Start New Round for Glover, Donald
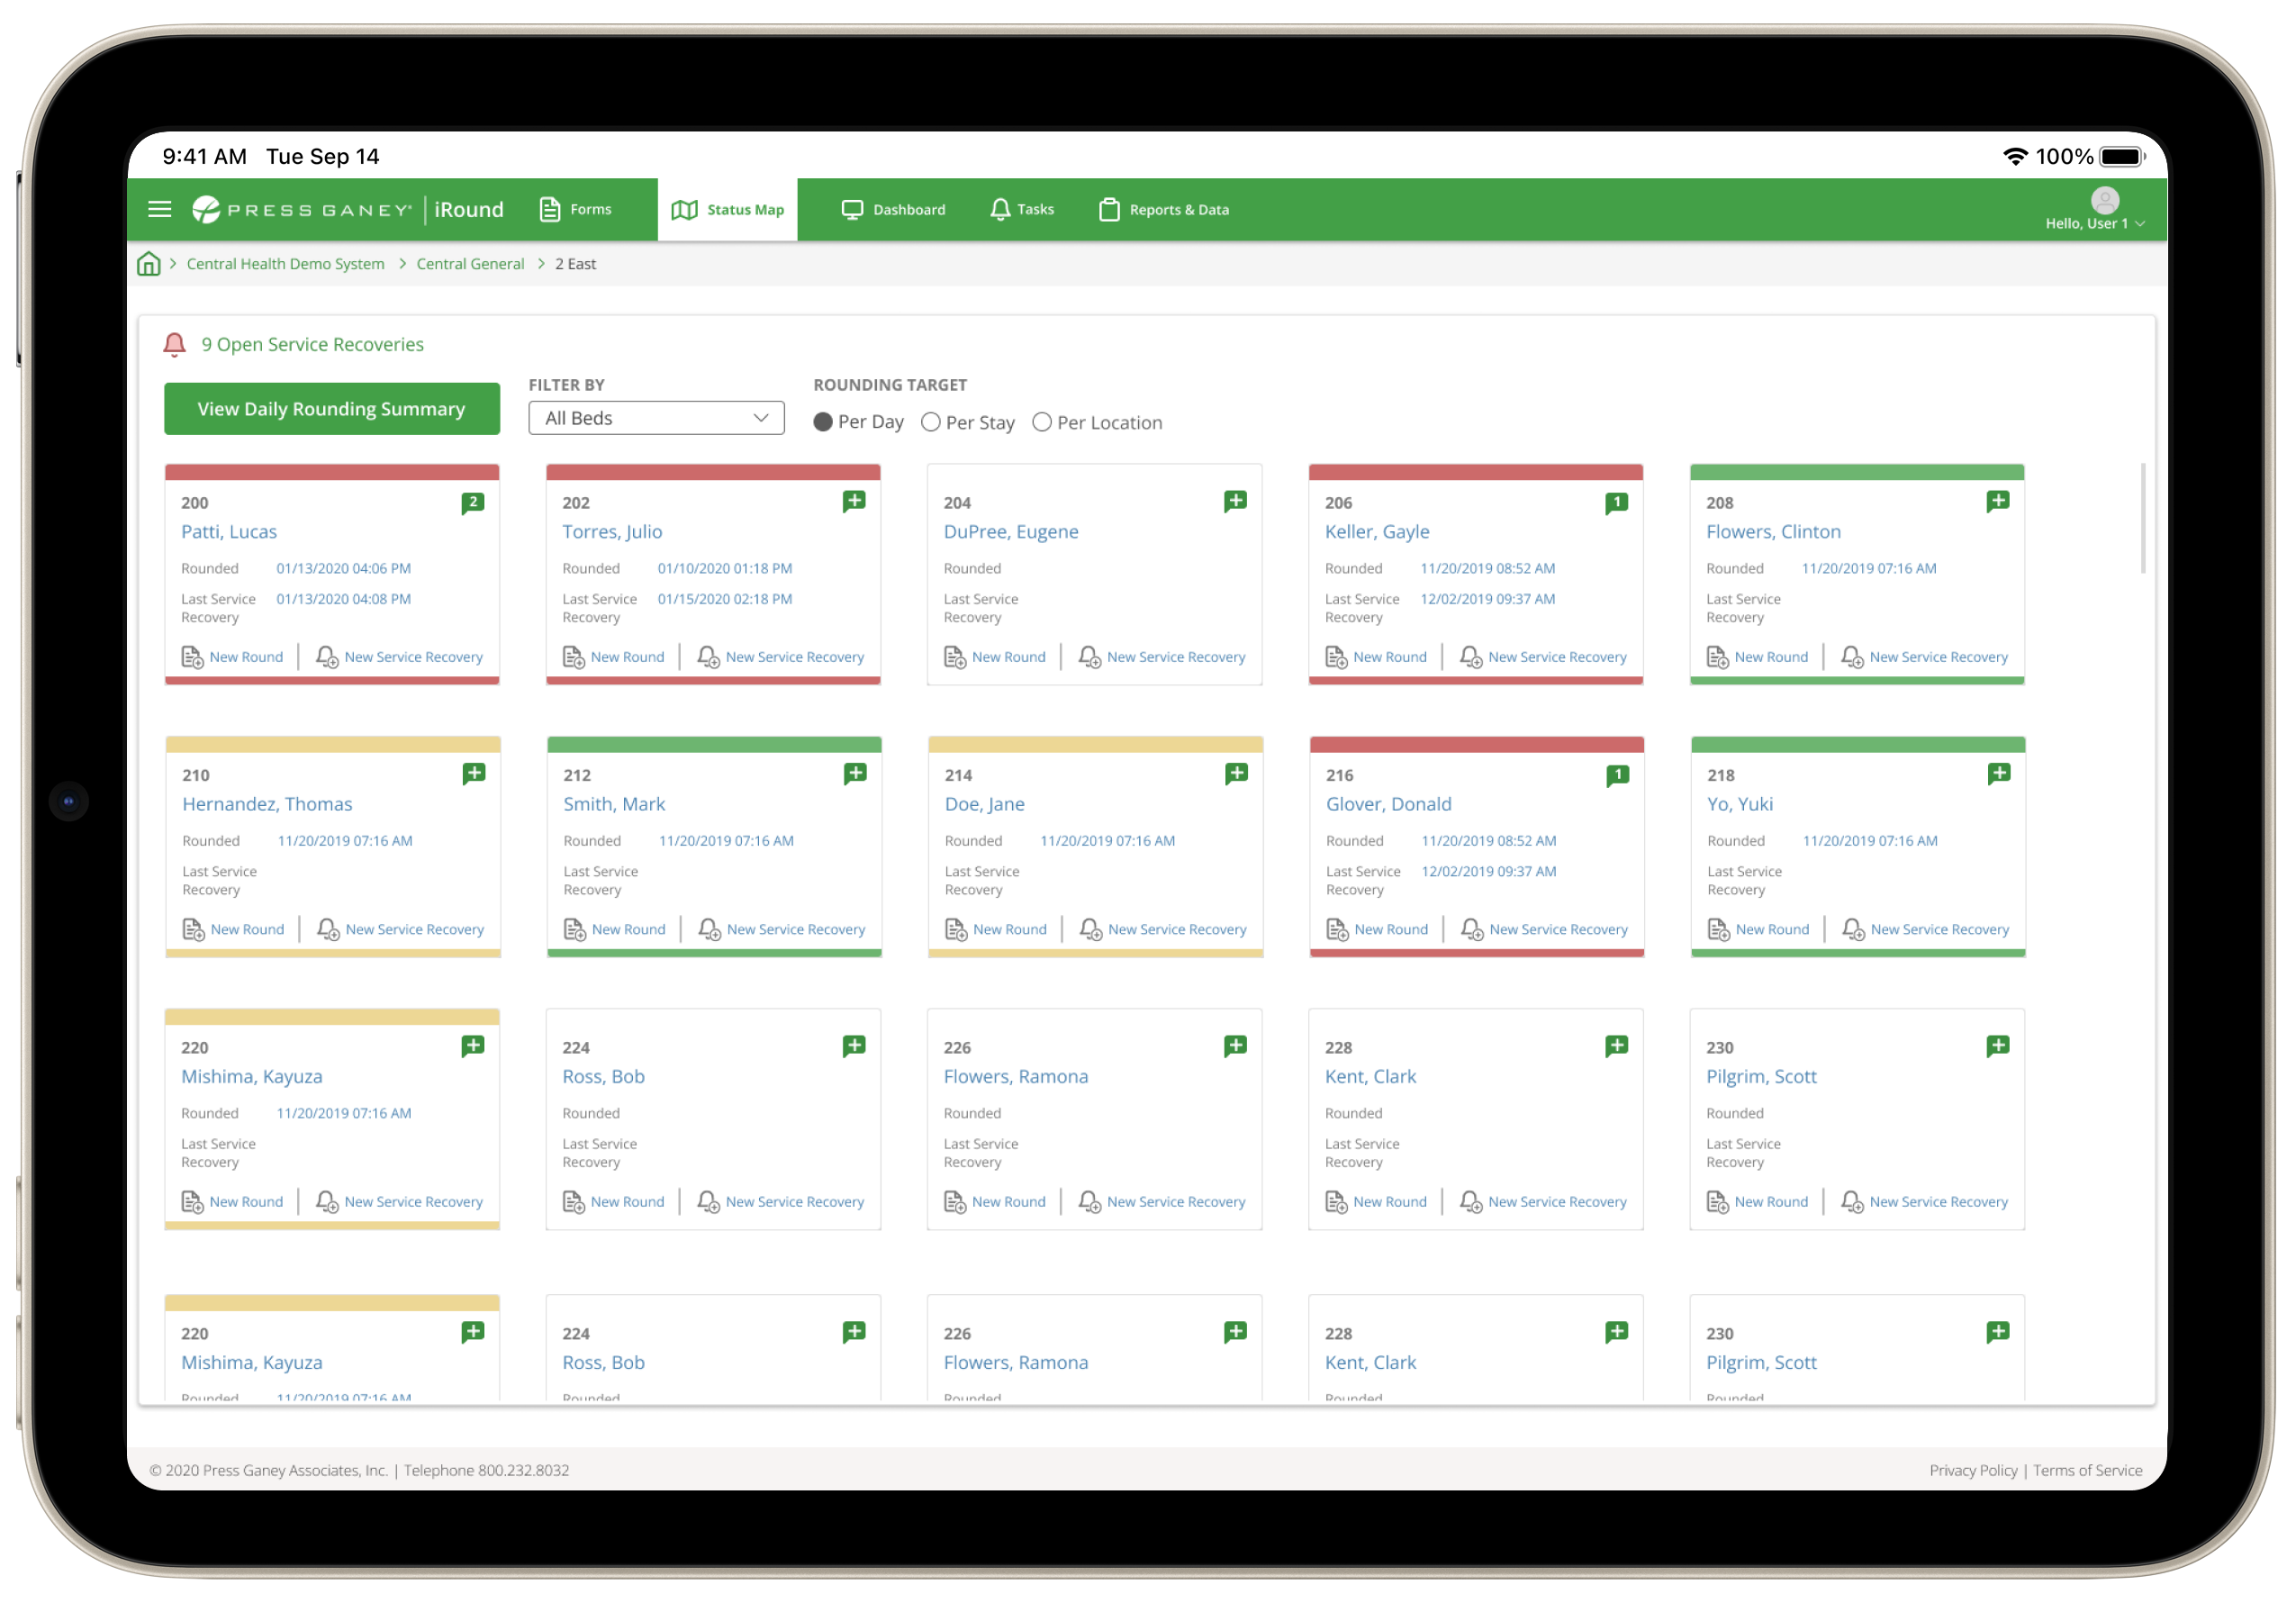 [1377, 930]
